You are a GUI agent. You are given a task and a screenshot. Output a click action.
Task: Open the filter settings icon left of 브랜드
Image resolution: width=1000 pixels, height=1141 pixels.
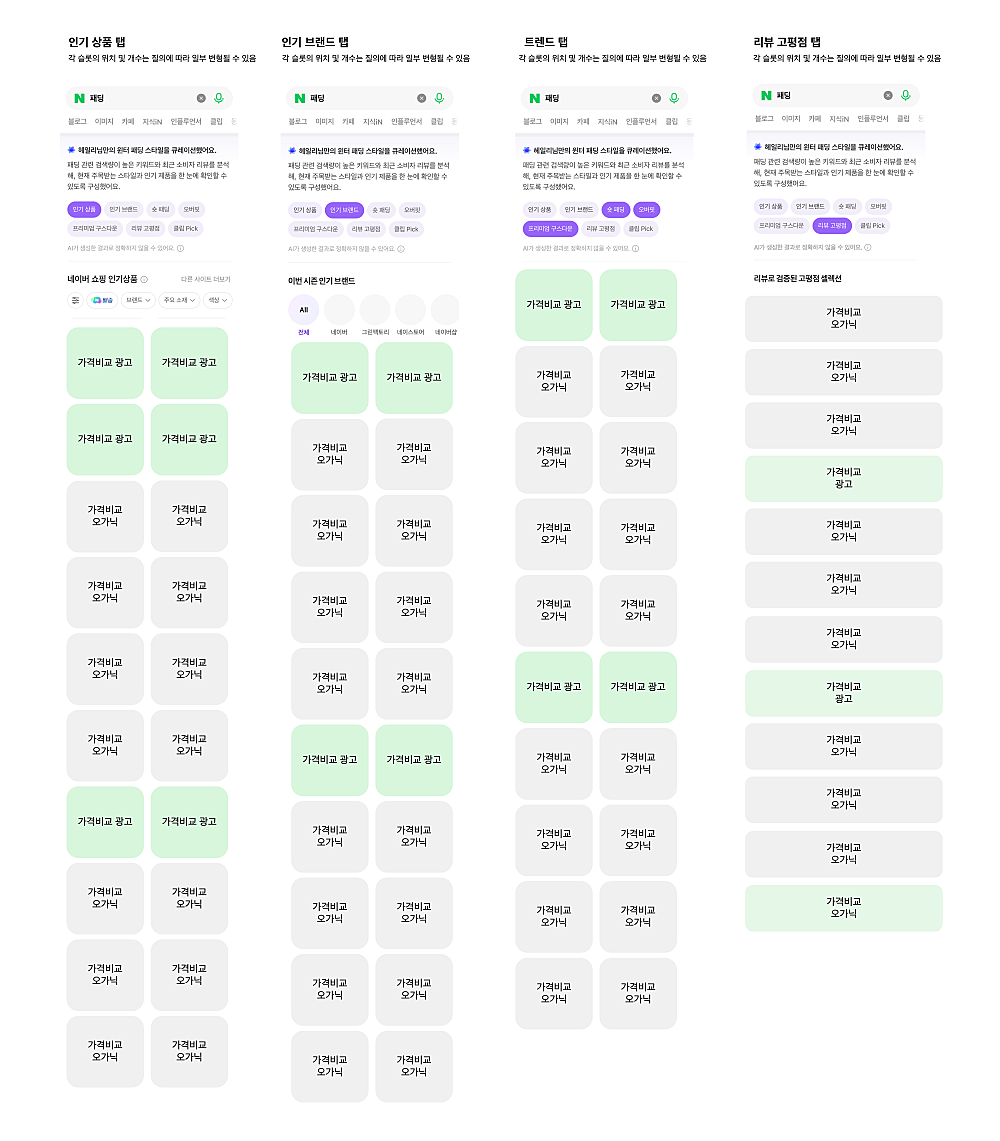click(75, 300)
